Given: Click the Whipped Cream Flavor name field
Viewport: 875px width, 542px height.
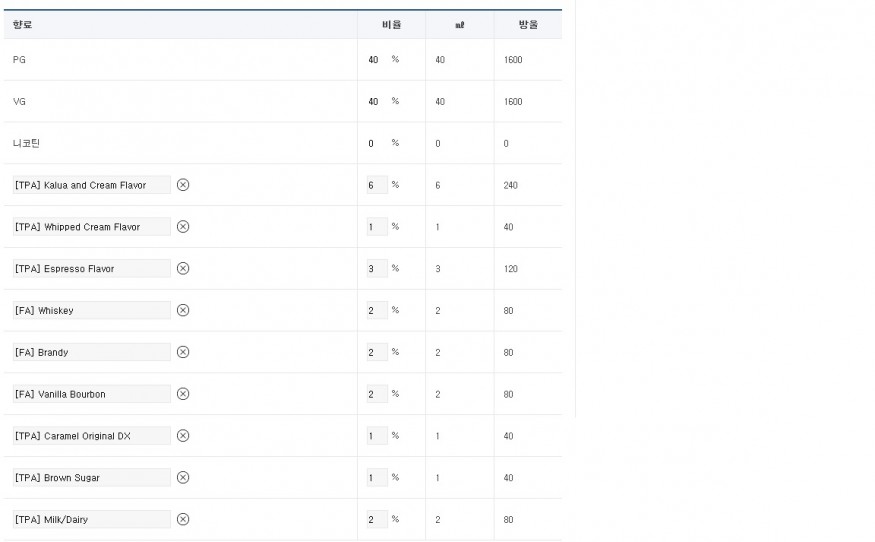Looking at the screenshot, I should coord(91,227).
